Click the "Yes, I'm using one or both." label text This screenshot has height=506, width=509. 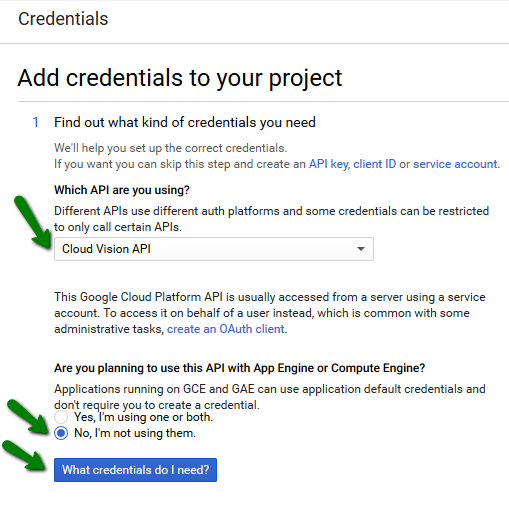coord(143,417)
